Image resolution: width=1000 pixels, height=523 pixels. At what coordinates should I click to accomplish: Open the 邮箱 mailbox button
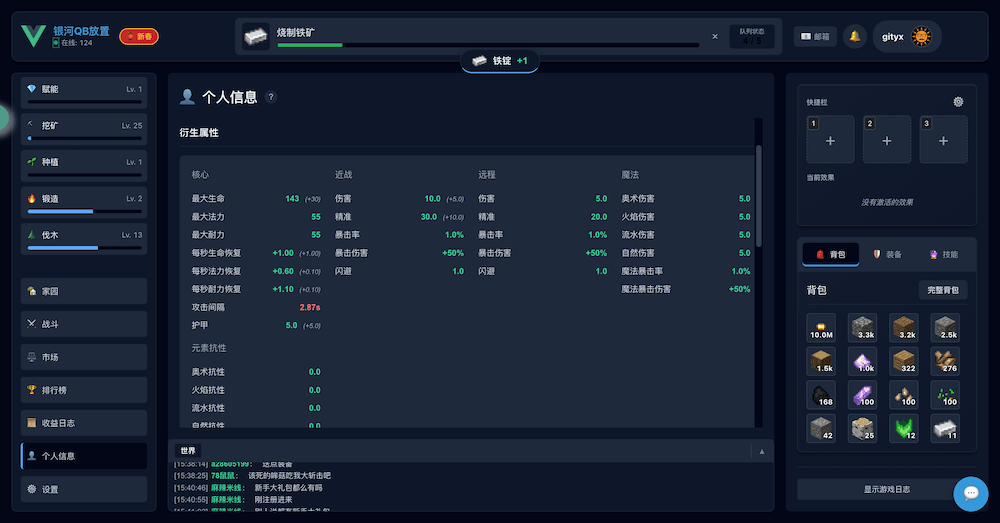tap(815, 36)
